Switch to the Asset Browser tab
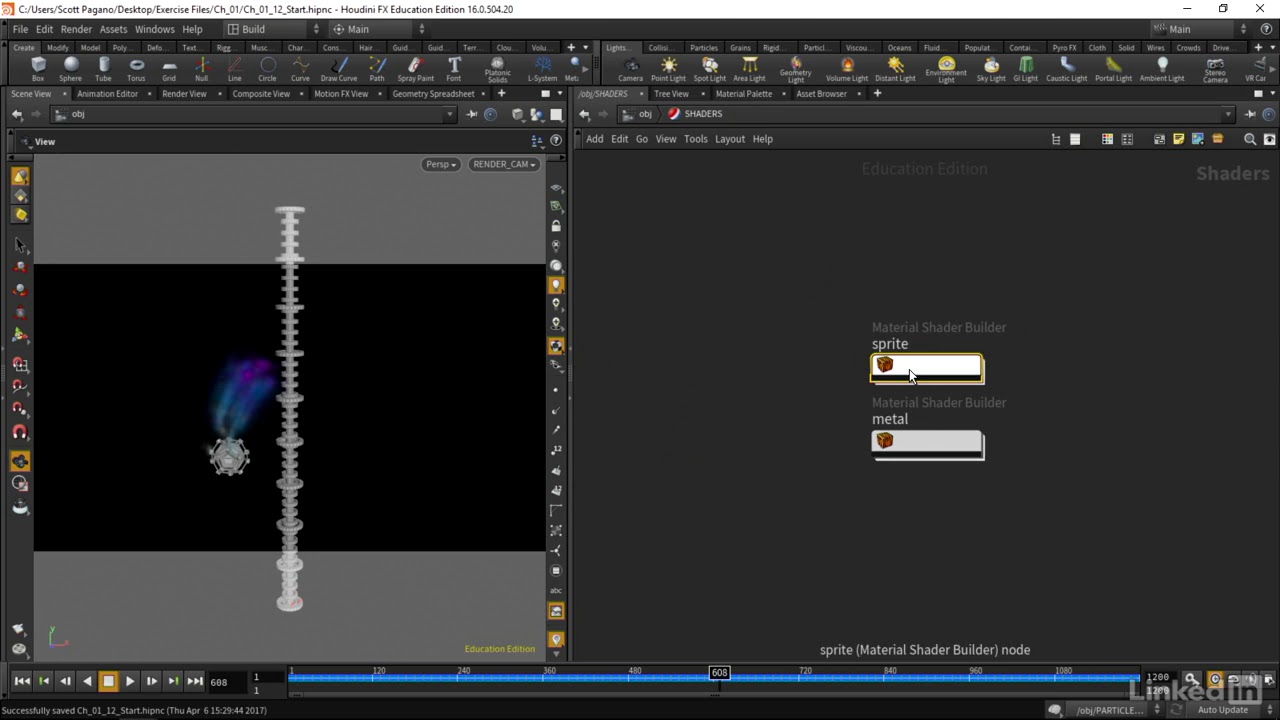The image size is (1280, 720). pos(821,94)
